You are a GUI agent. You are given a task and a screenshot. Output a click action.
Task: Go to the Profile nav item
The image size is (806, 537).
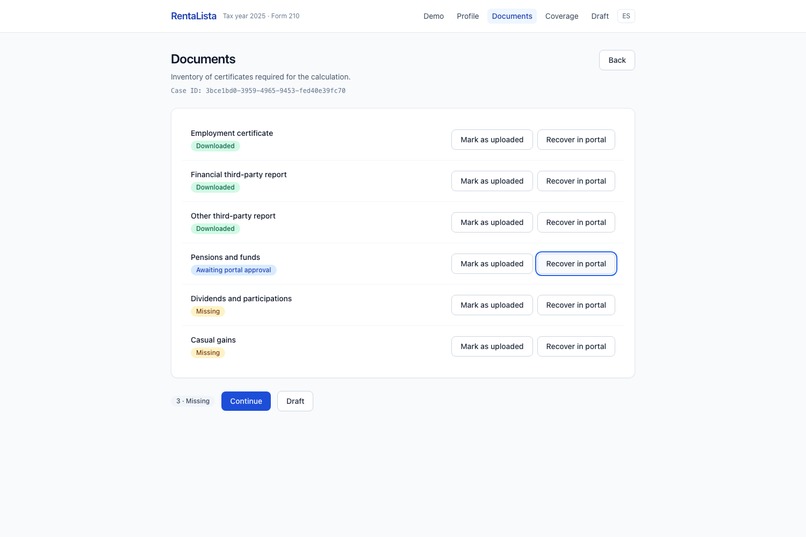click(x=467, y=16)
